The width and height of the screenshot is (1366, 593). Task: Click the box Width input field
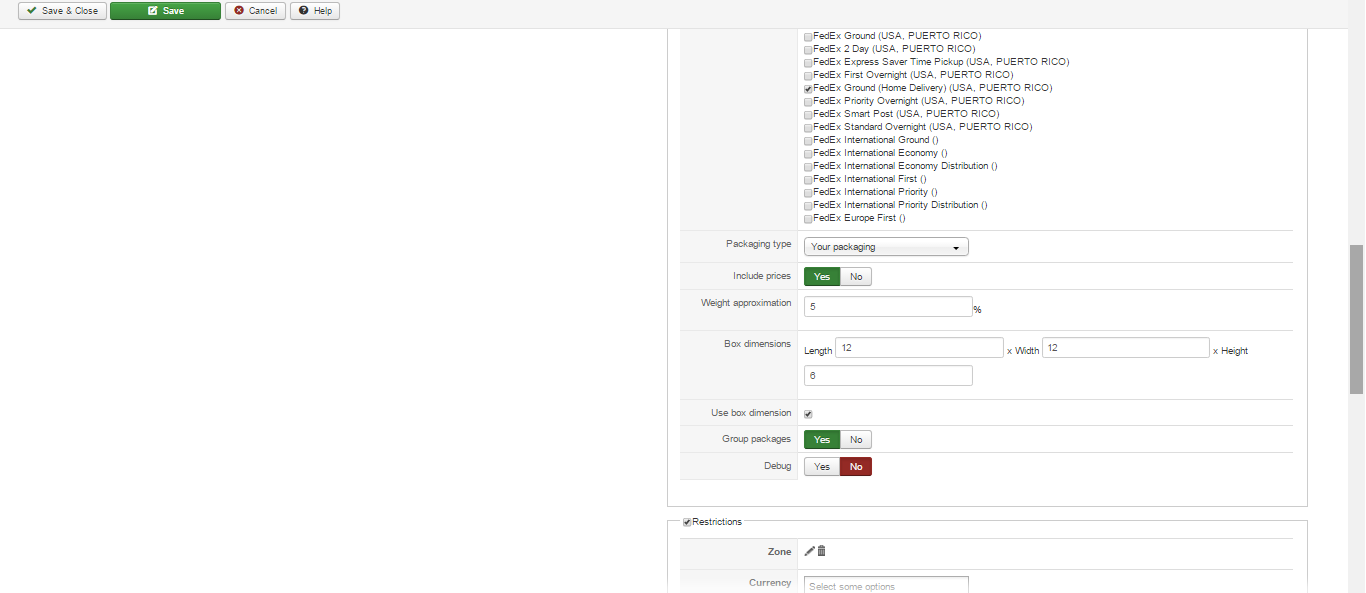(1126, 348)
